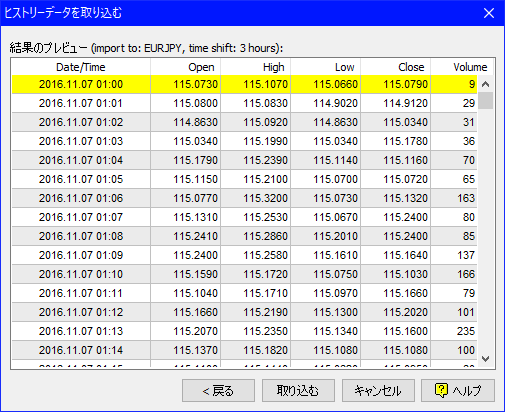The height and width of the screenshot is (412, 505).
Task: Select row 2016.11.07 01:02
Action: click(245, 122)
